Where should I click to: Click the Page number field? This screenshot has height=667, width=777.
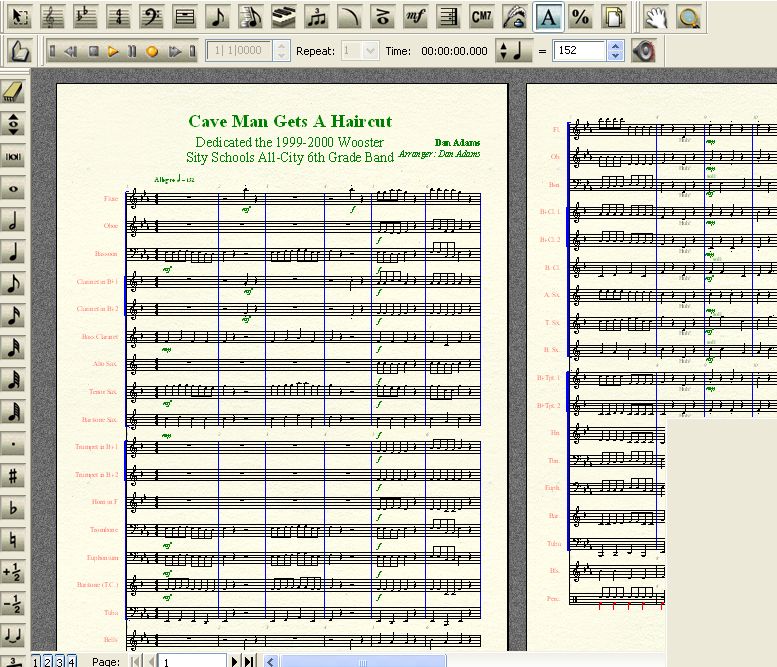click(x=193, y=662)
